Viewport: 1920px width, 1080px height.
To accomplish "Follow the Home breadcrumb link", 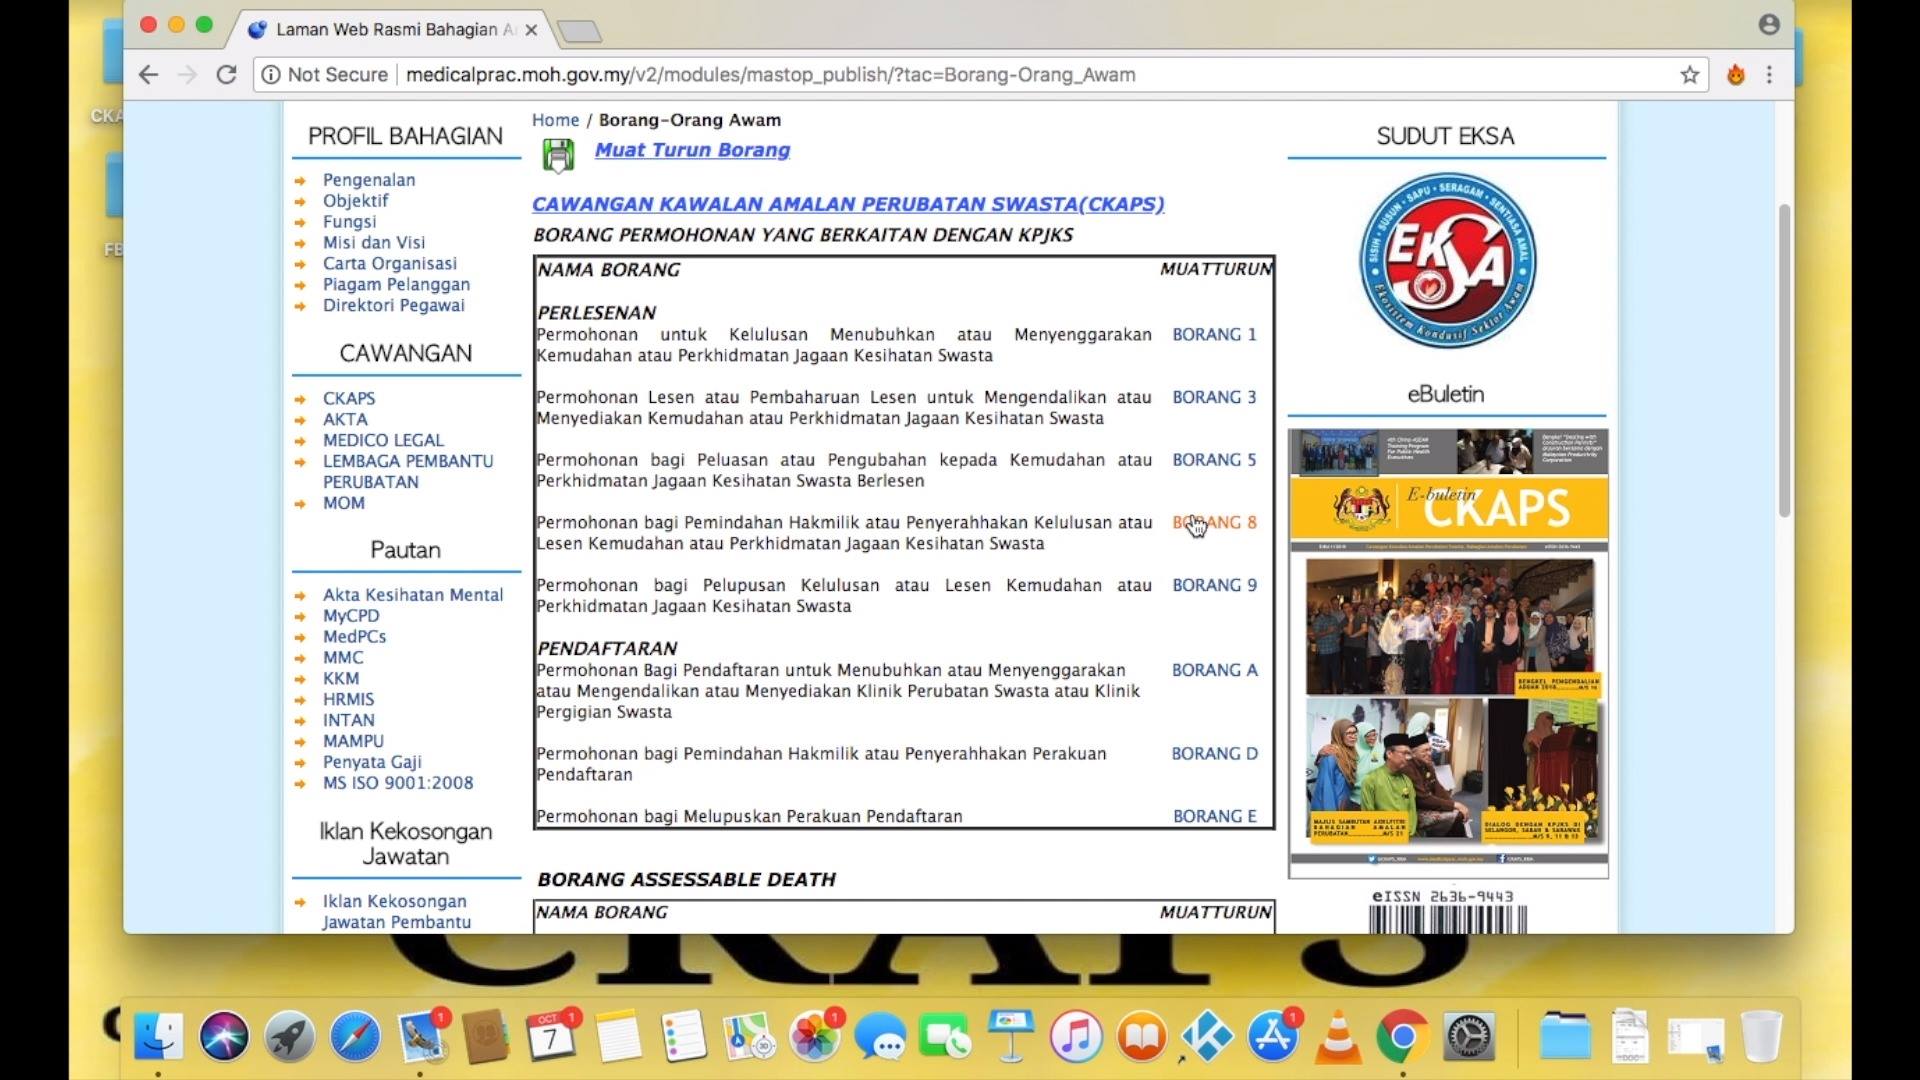I will point(555,120).
